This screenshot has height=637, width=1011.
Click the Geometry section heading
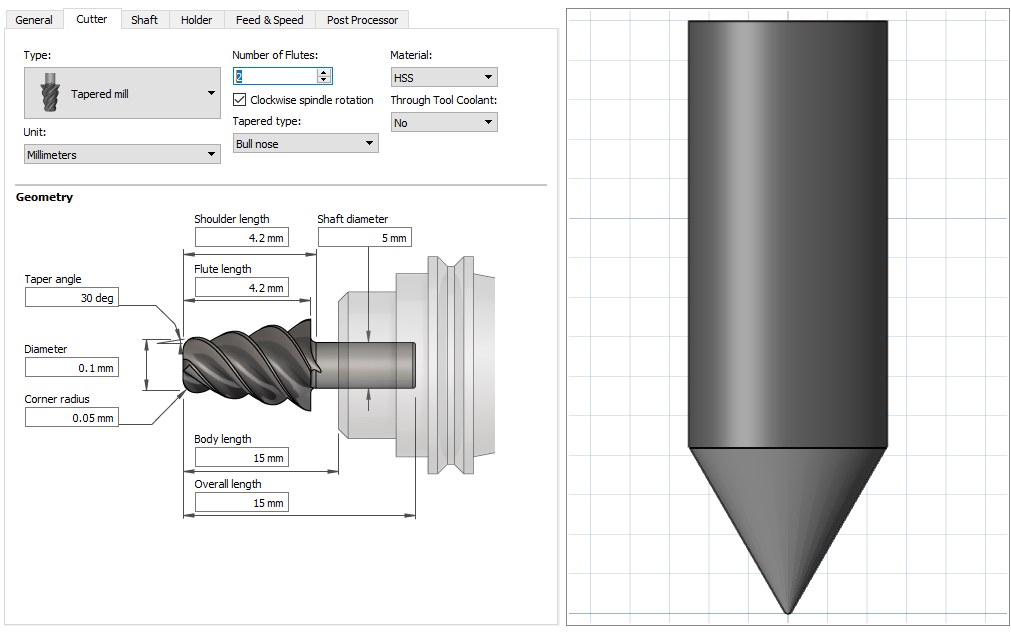click(44, 197)
